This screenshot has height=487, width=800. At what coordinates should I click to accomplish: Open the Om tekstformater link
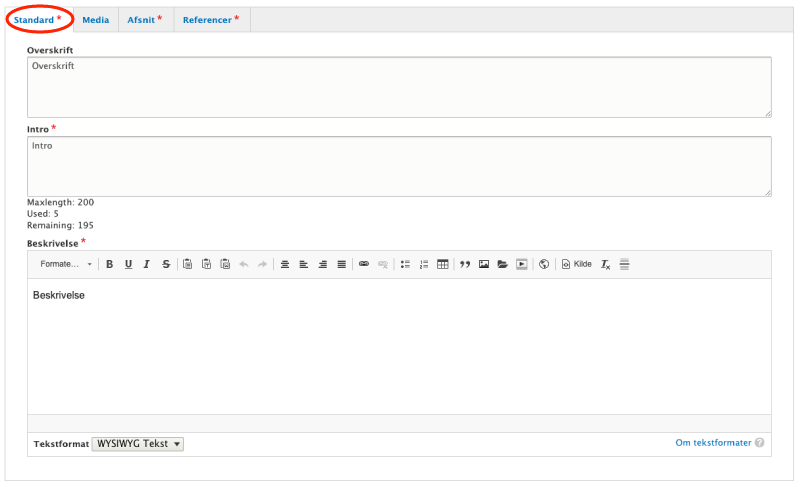[713, 443]
